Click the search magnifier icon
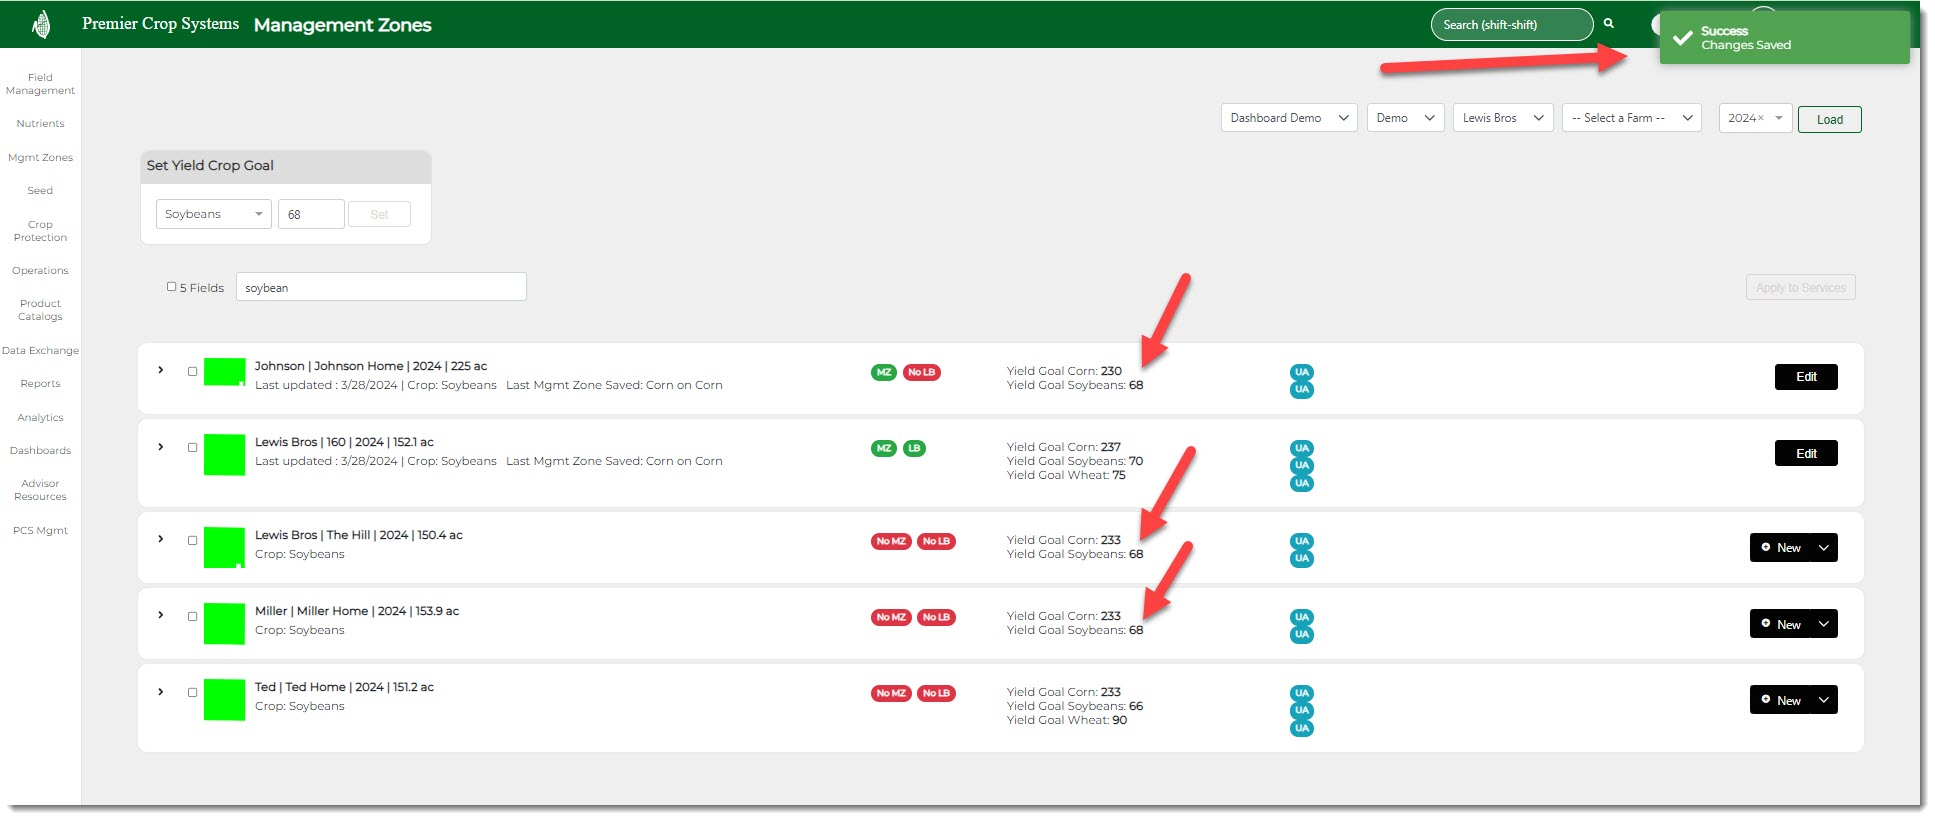The image size is (1935, 820). [1609, 24]
